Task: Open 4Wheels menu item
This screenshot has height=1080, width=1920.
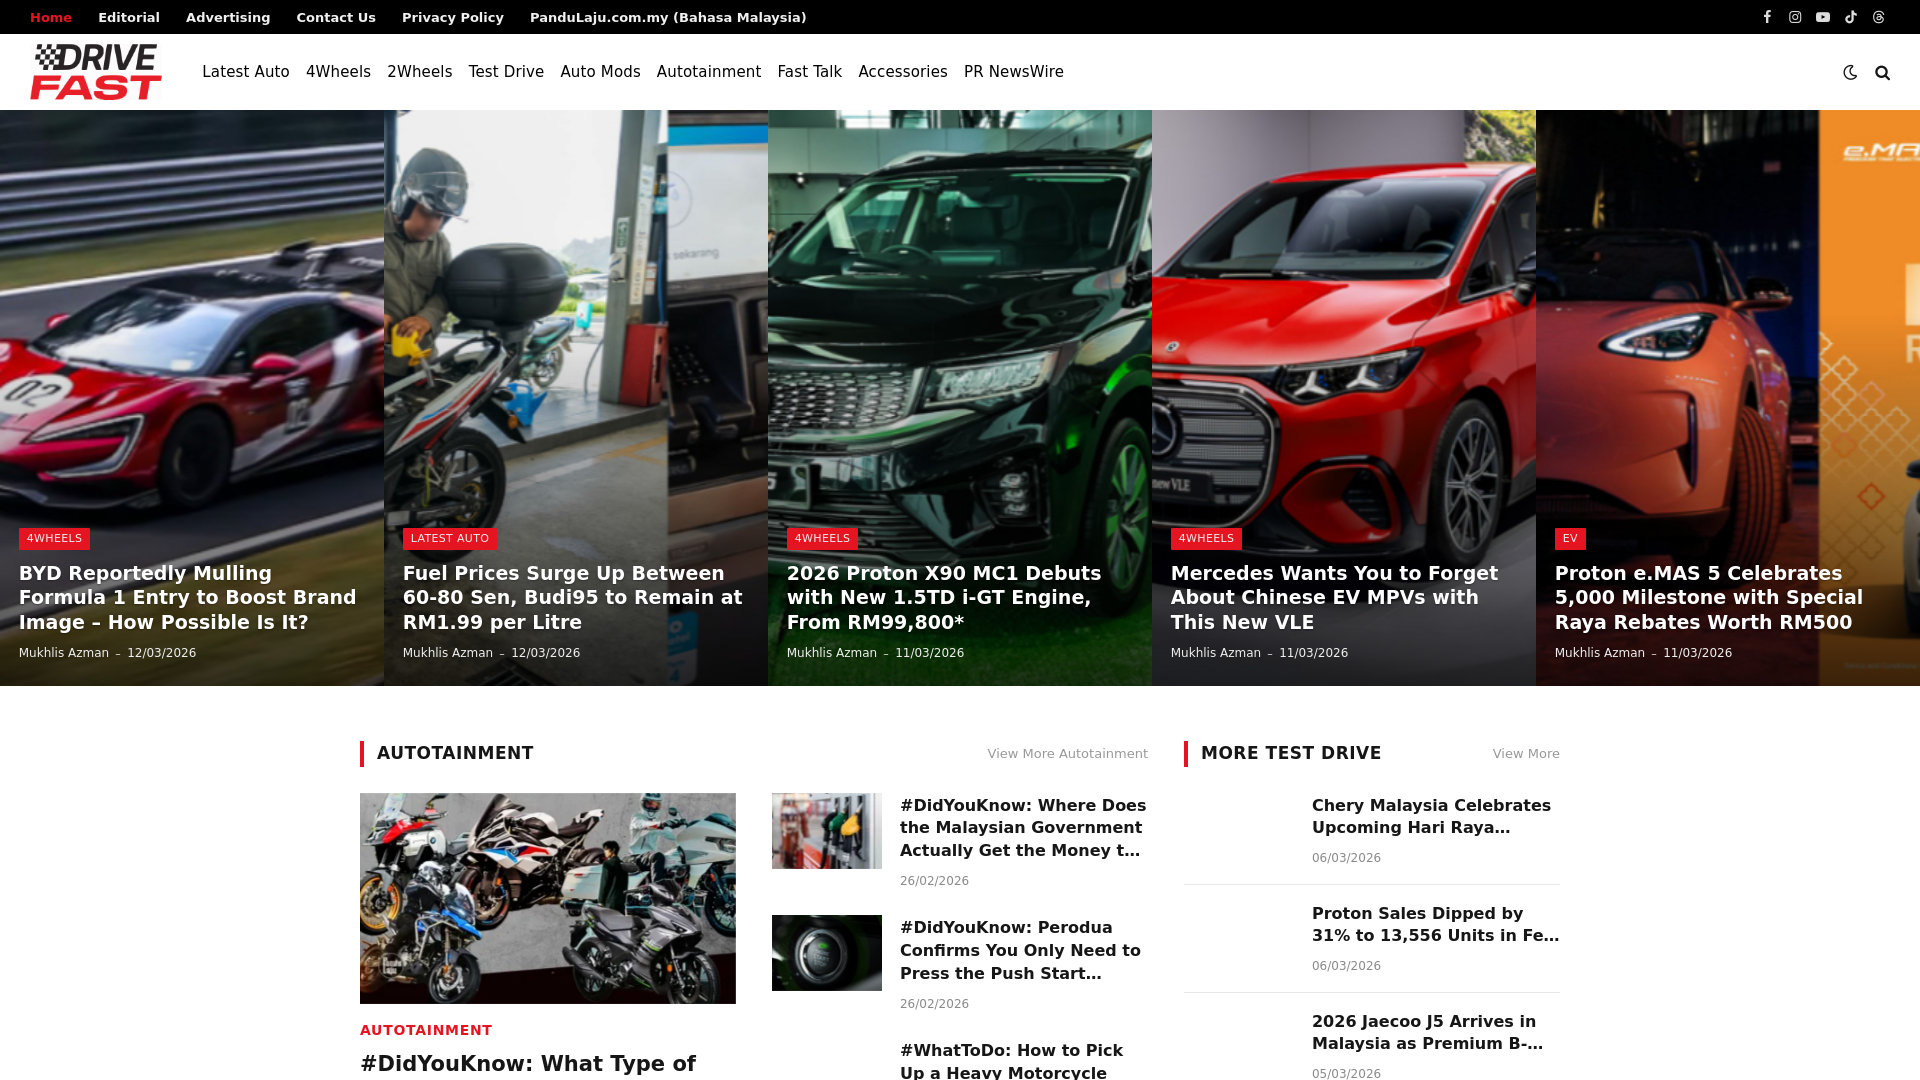Action: [338, 72]
